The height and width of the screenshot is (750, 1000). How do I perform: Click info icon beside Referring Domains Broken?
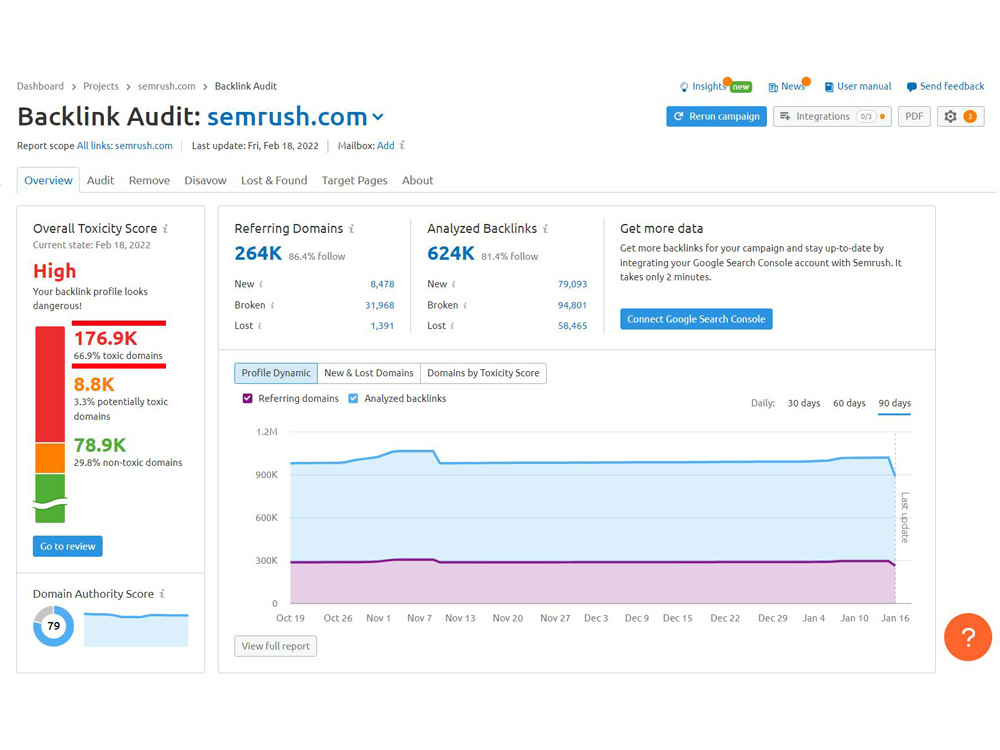(x=272, y=305)
